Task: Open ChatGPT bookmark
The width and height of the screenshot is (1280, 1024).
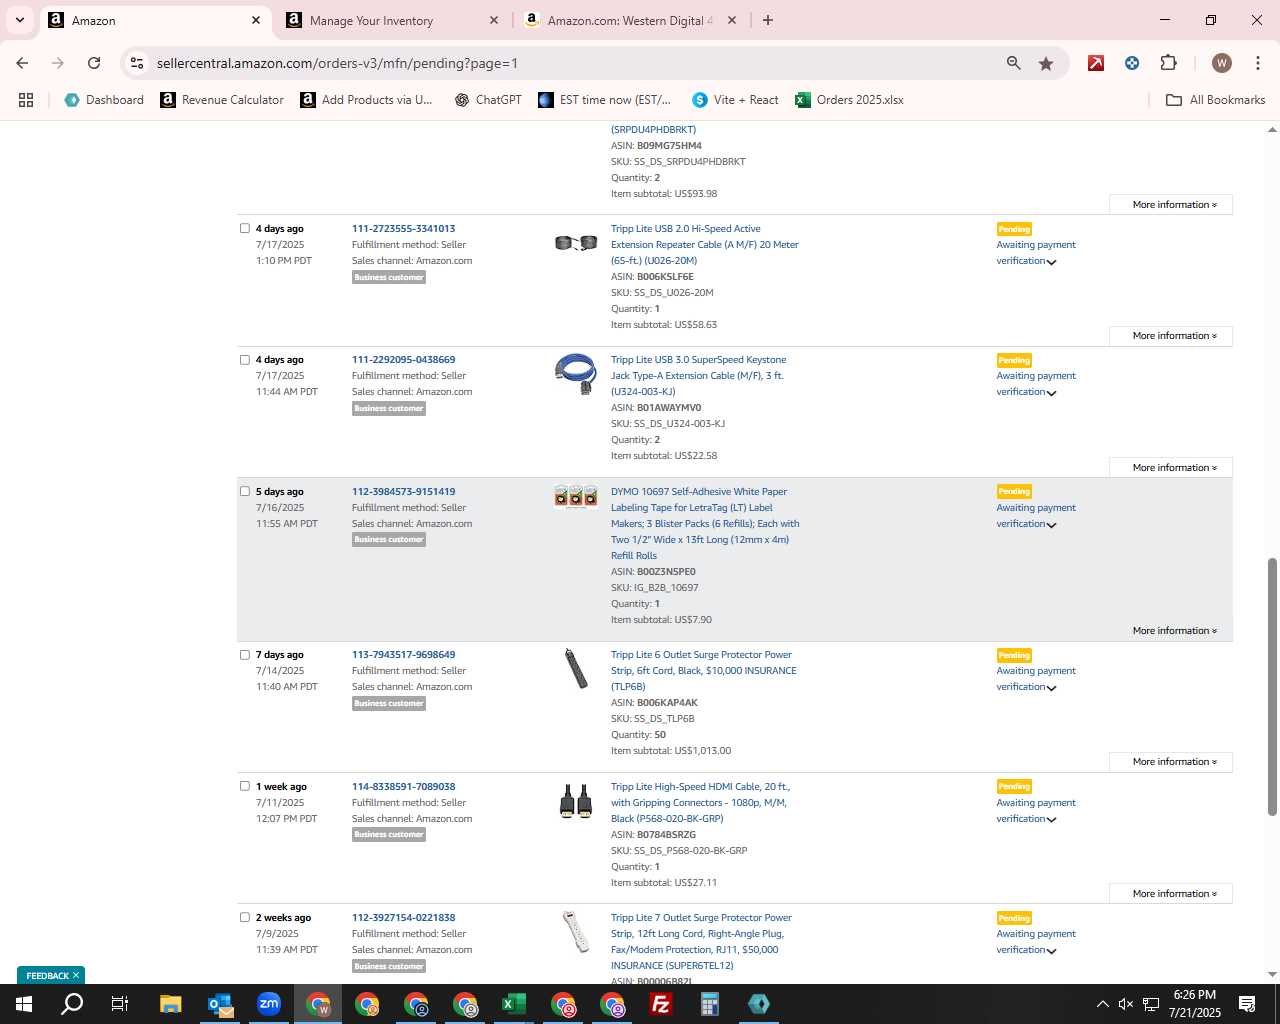Action: point(488,100)
